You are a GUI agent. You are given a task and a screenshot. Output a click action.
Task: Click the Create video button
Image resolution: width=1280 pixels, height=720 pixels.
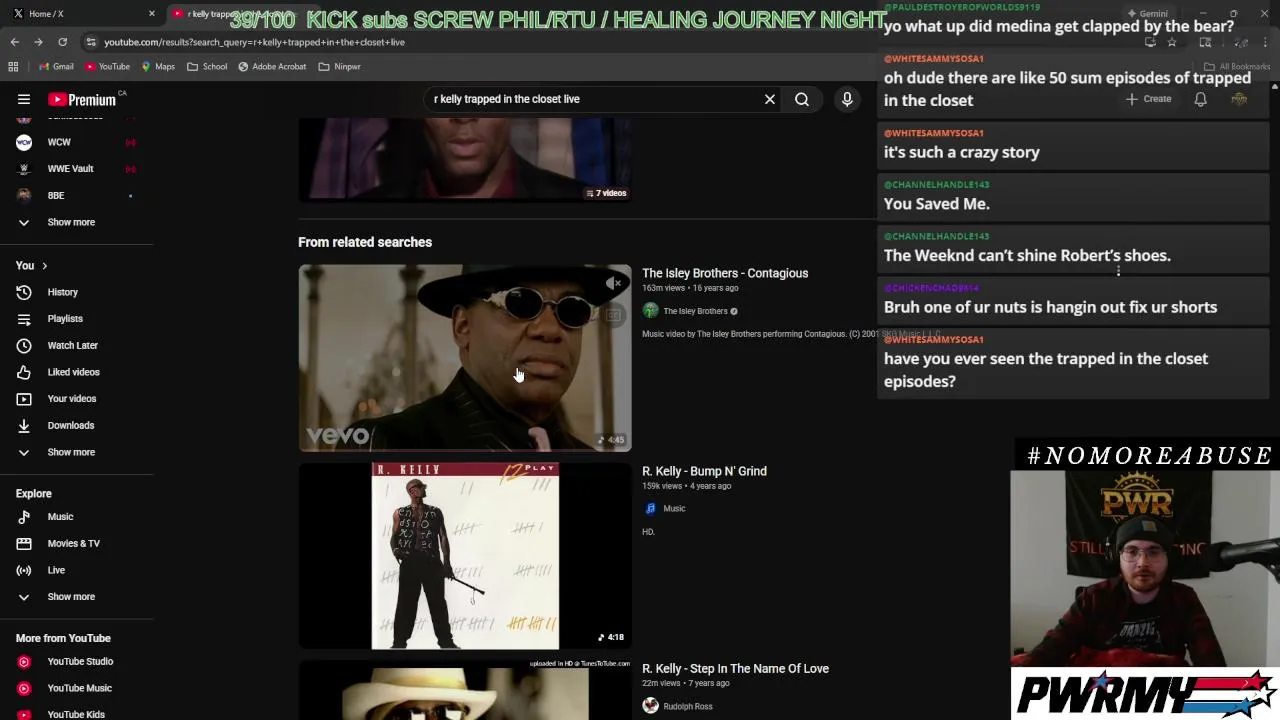click(x=1148, y=99)
